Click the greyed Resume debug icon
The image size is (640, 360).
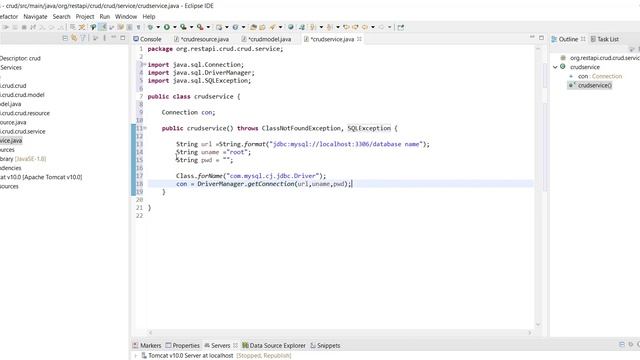(6, 27)
